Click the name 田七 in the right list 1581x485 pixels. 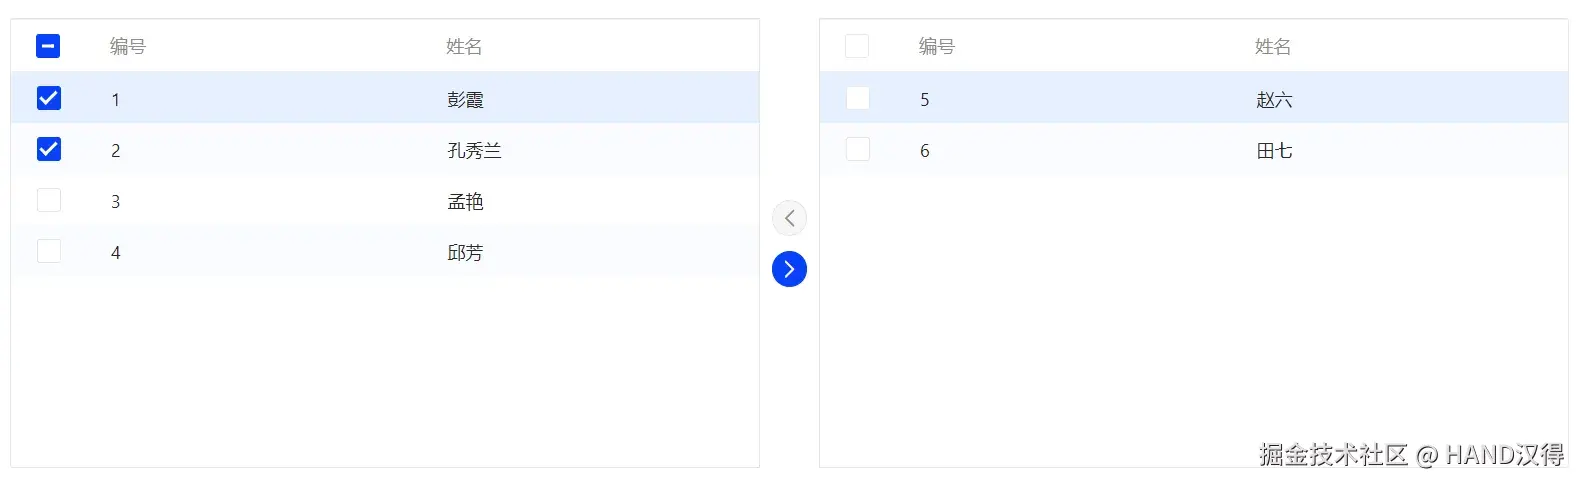1274,151
